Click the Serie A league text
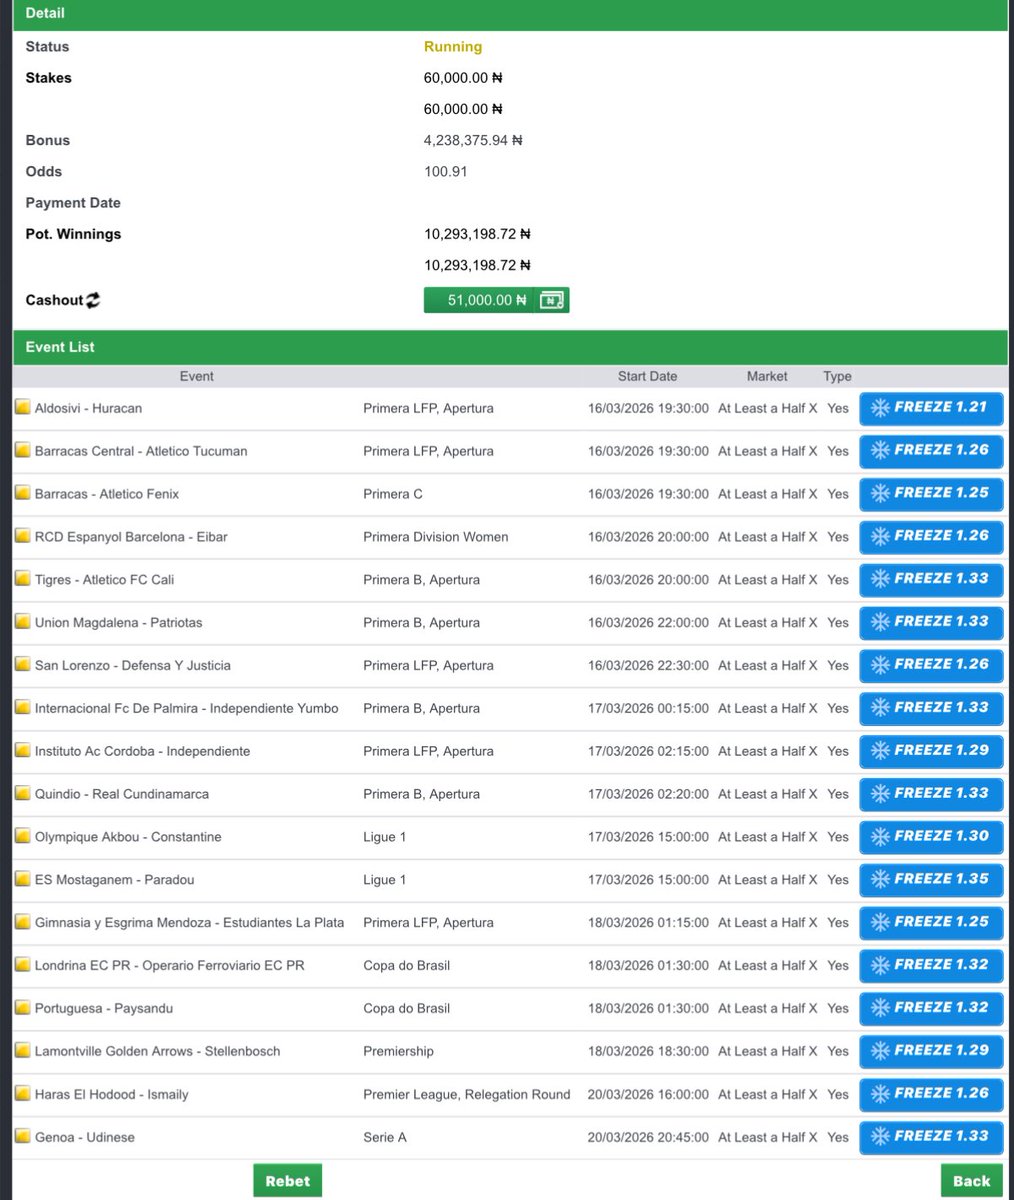This screenshot has width=1014, height=1200. 385,1137
